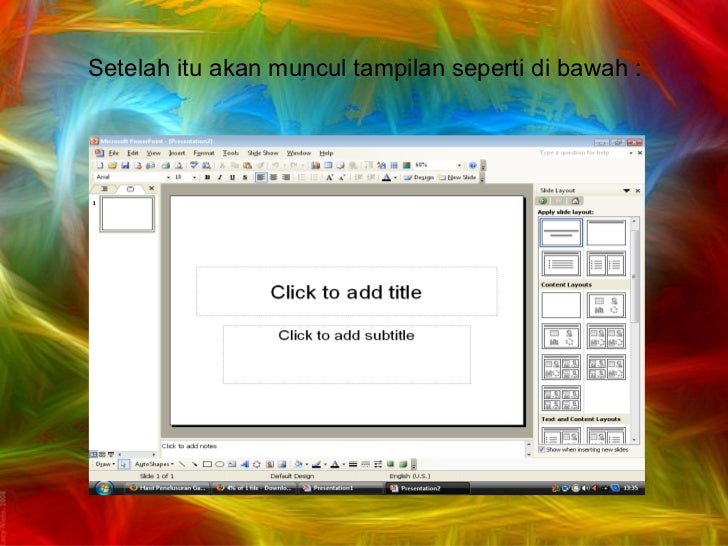Open the font size dropdown
728x546 pixels.
tap(194, 177)
